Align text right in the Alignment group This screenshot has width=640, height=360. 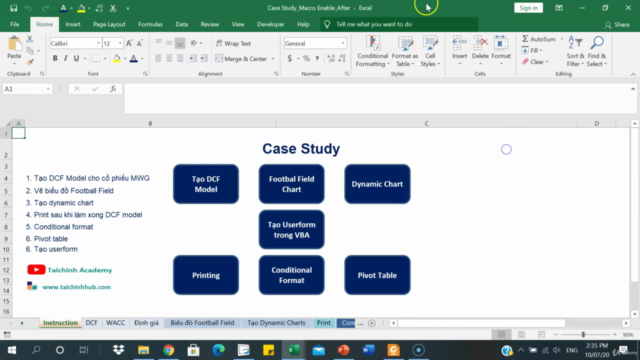180,58
